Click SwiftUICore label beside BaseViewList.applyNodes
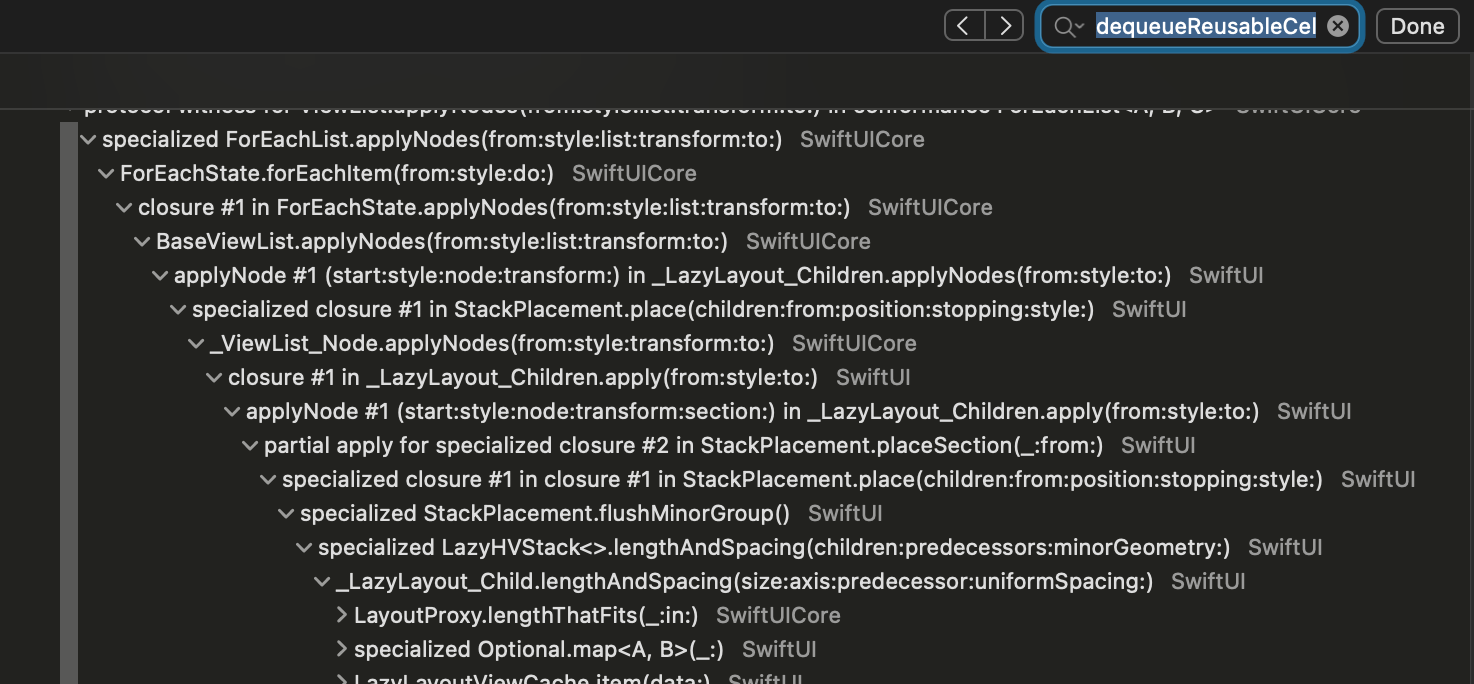The image size is (1474, 684). click(x=808, y=242)
